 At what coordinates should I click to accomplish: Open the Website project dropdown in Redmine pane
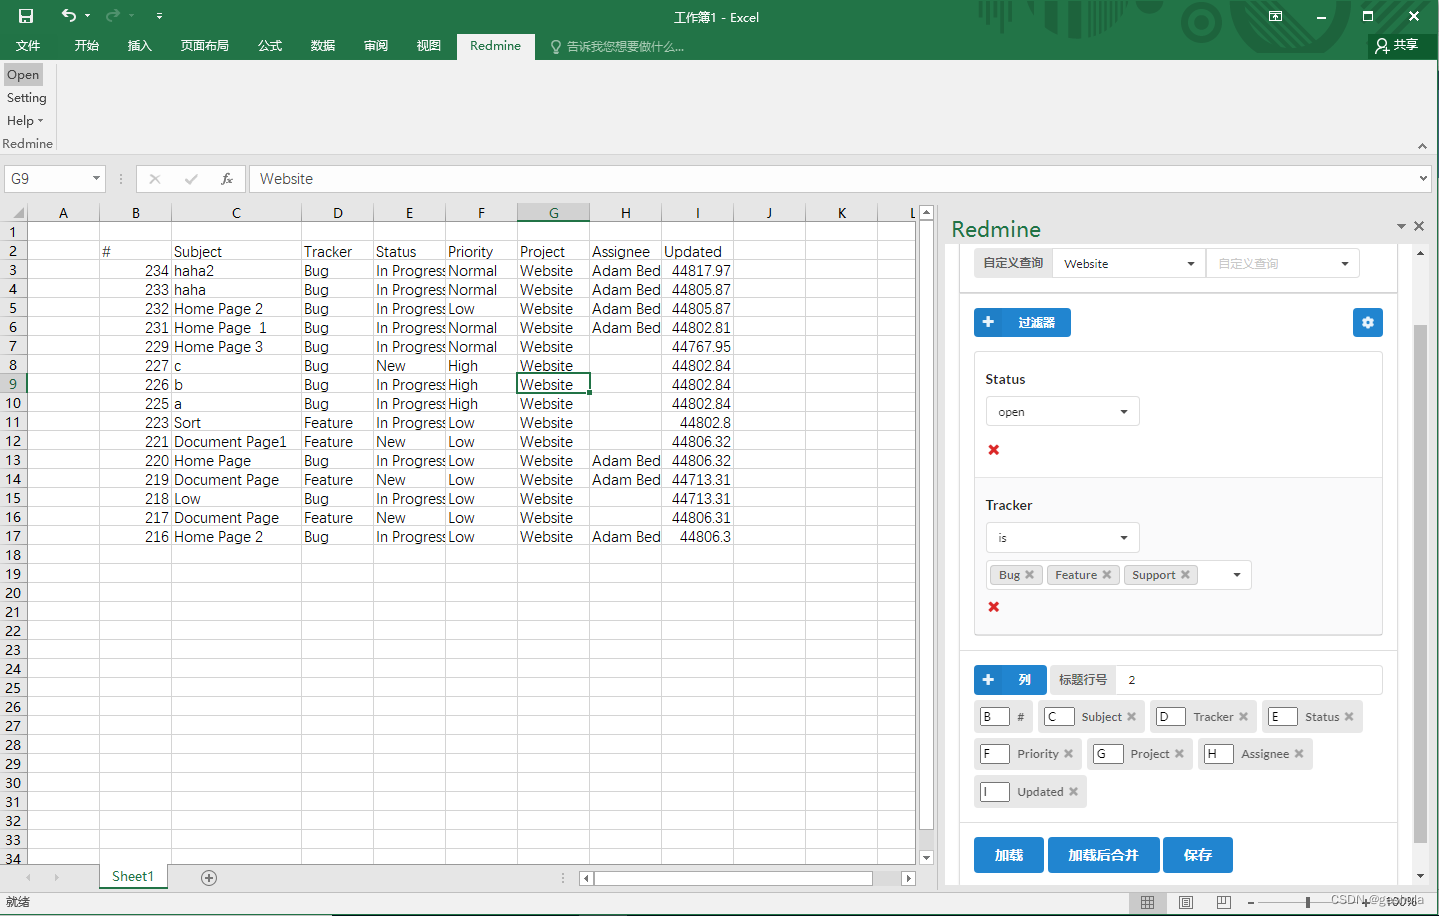(x=1129, y=264)
